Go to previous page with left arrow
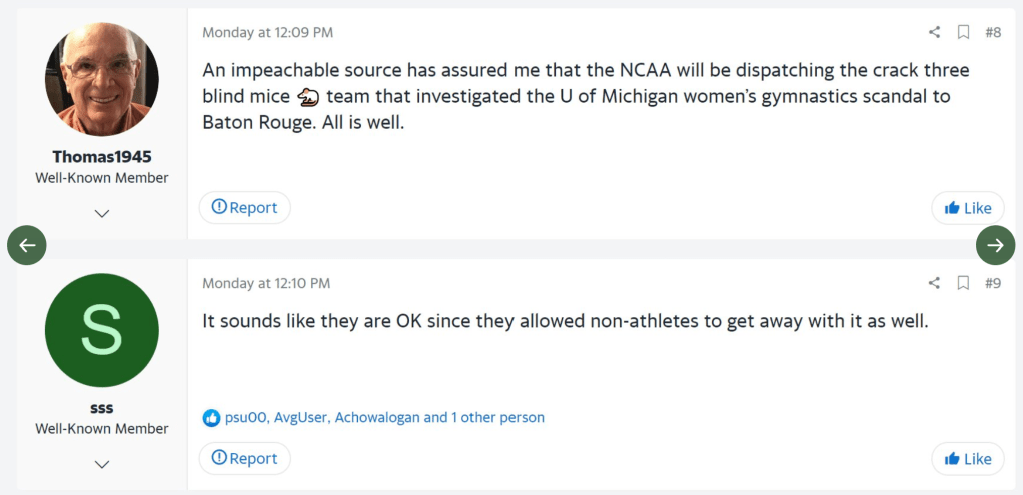The height and width of the screenshot is (495, 1023). click(27, 245)
